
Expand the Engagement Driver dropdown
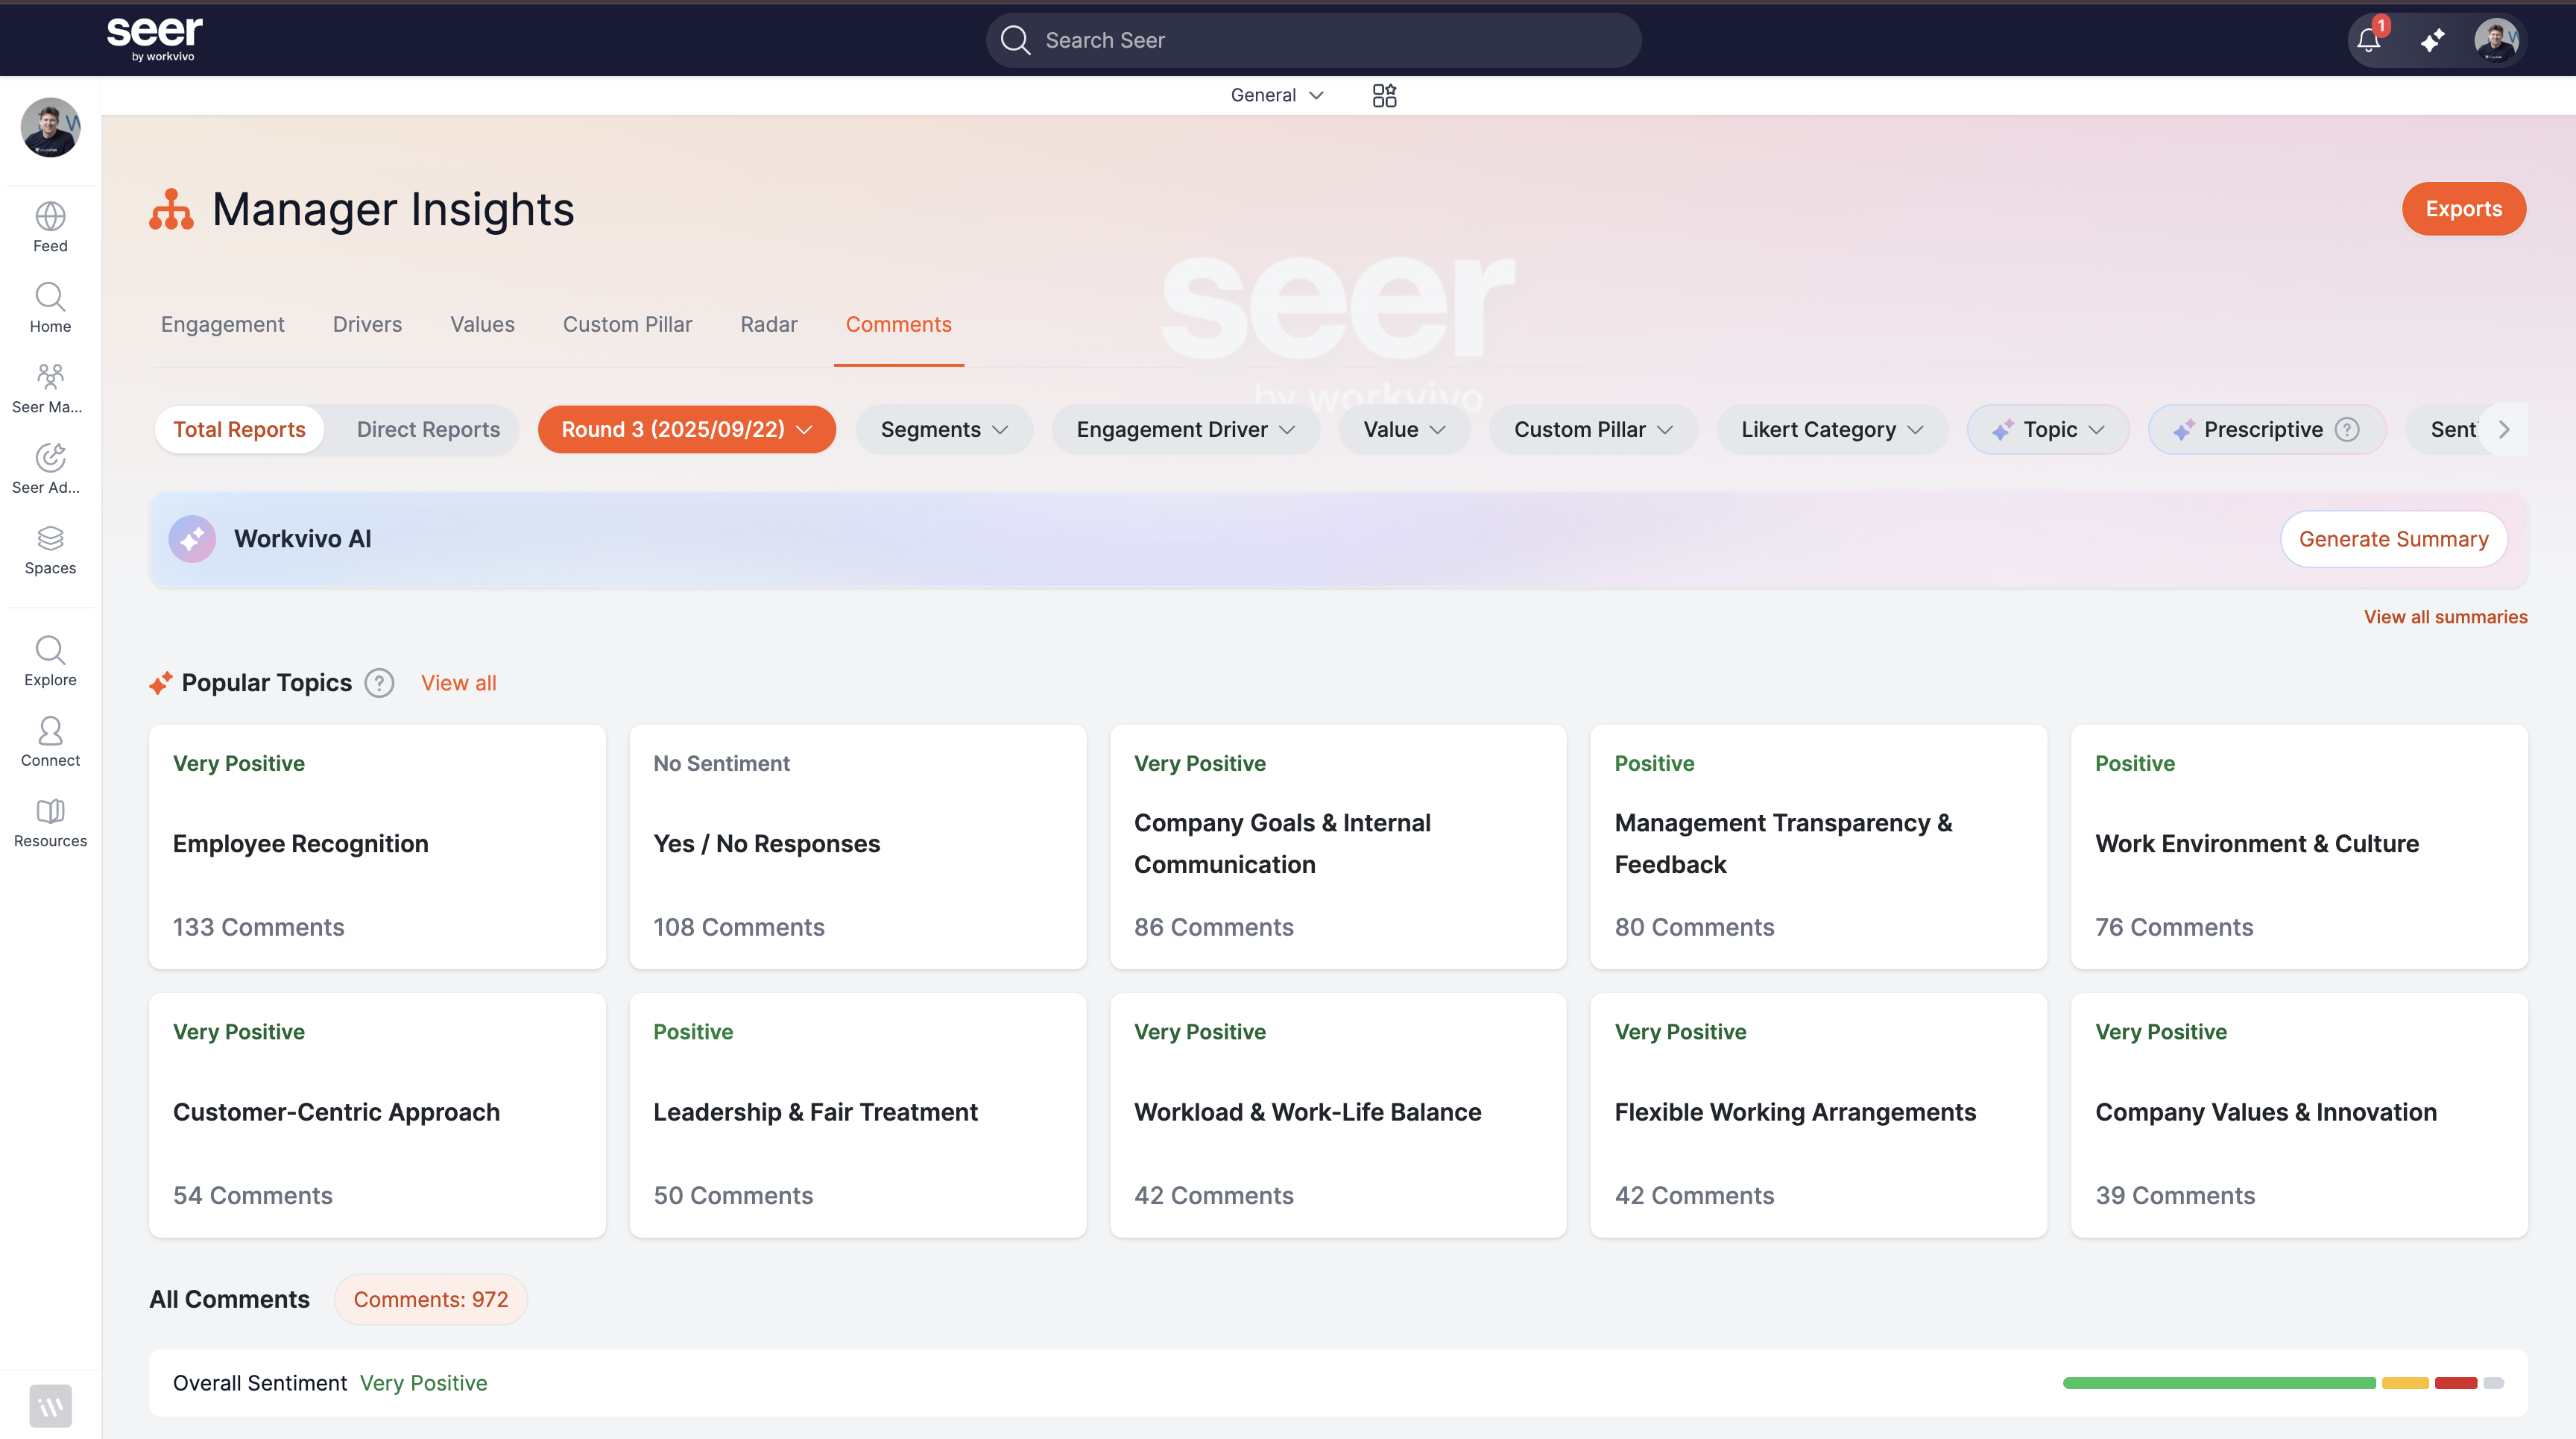[1185, 429]
